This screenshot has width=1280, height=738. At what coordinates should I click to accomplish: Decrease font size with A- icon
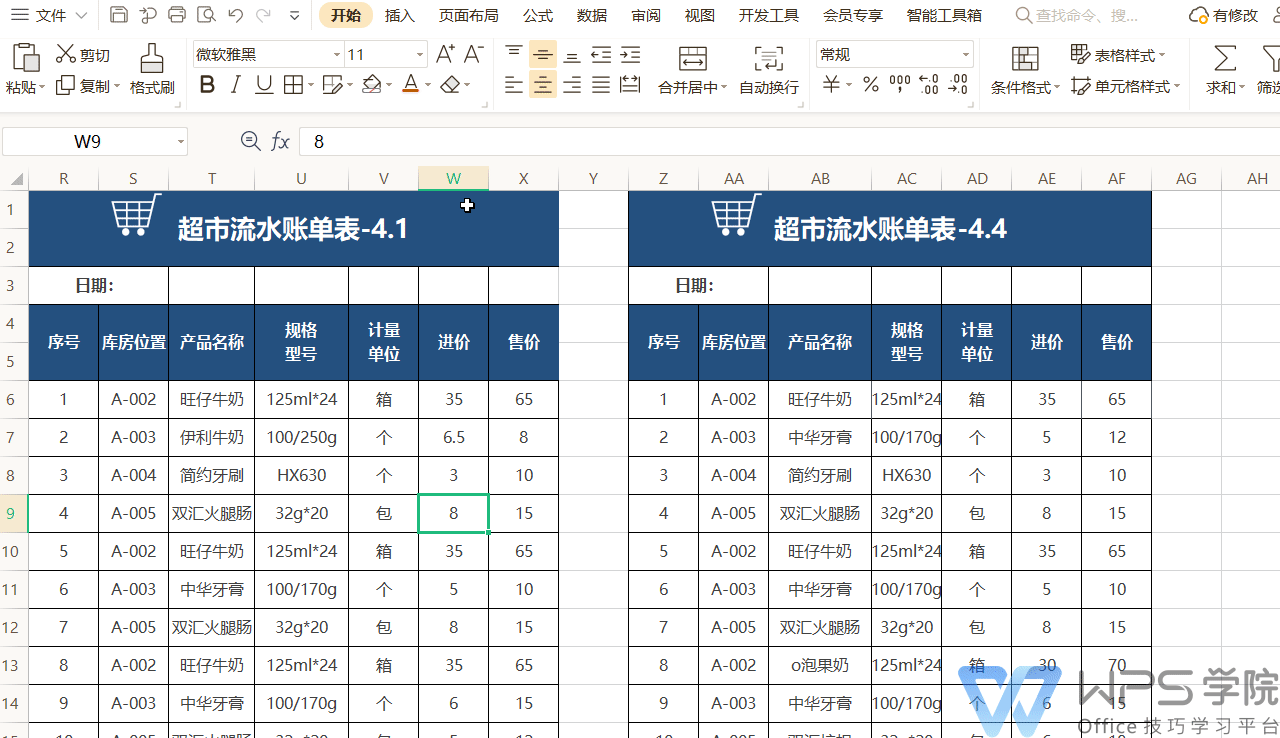474,54
